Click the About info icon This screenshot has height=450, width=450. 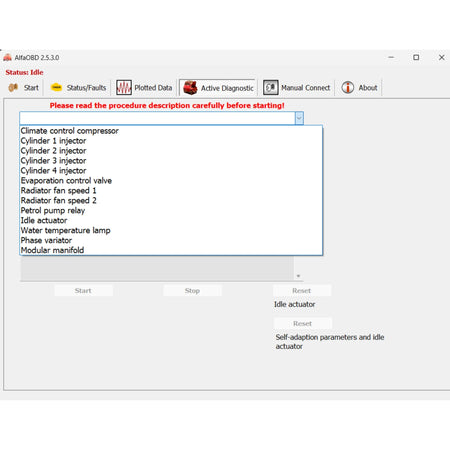[x=348, y=88]
